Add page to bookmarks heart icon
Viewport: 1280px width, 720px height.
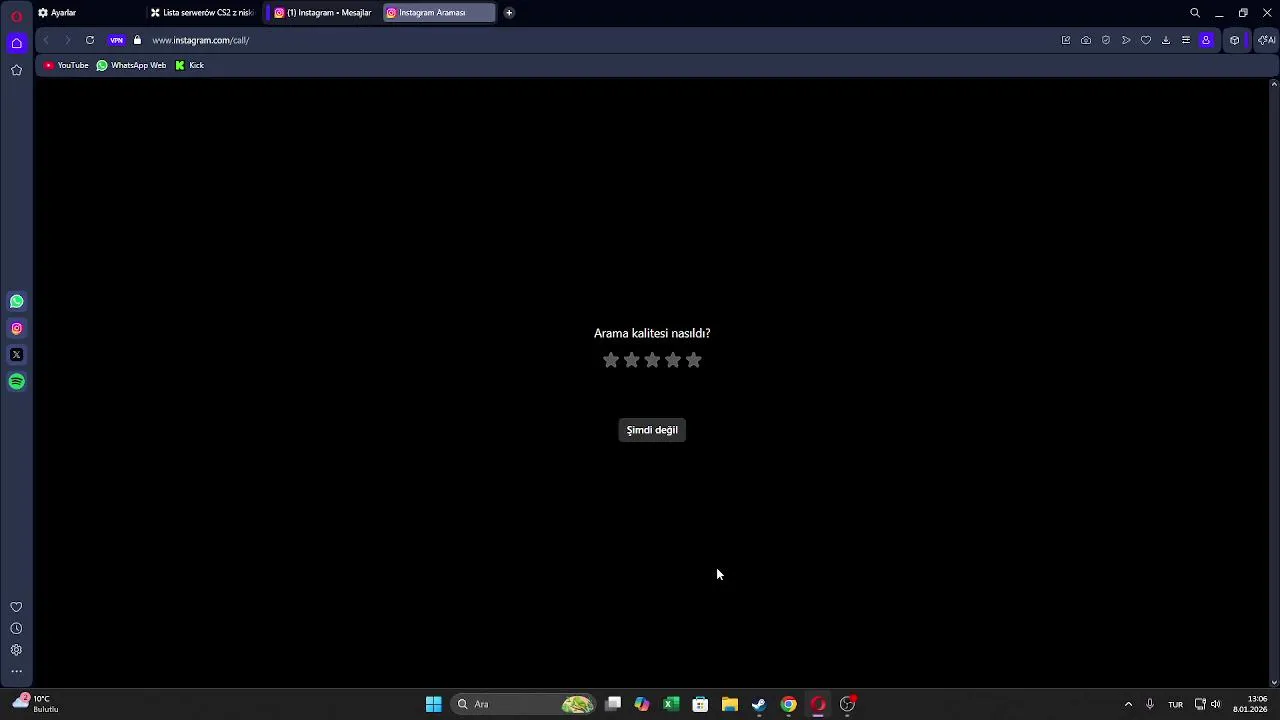click(1146, 40)
